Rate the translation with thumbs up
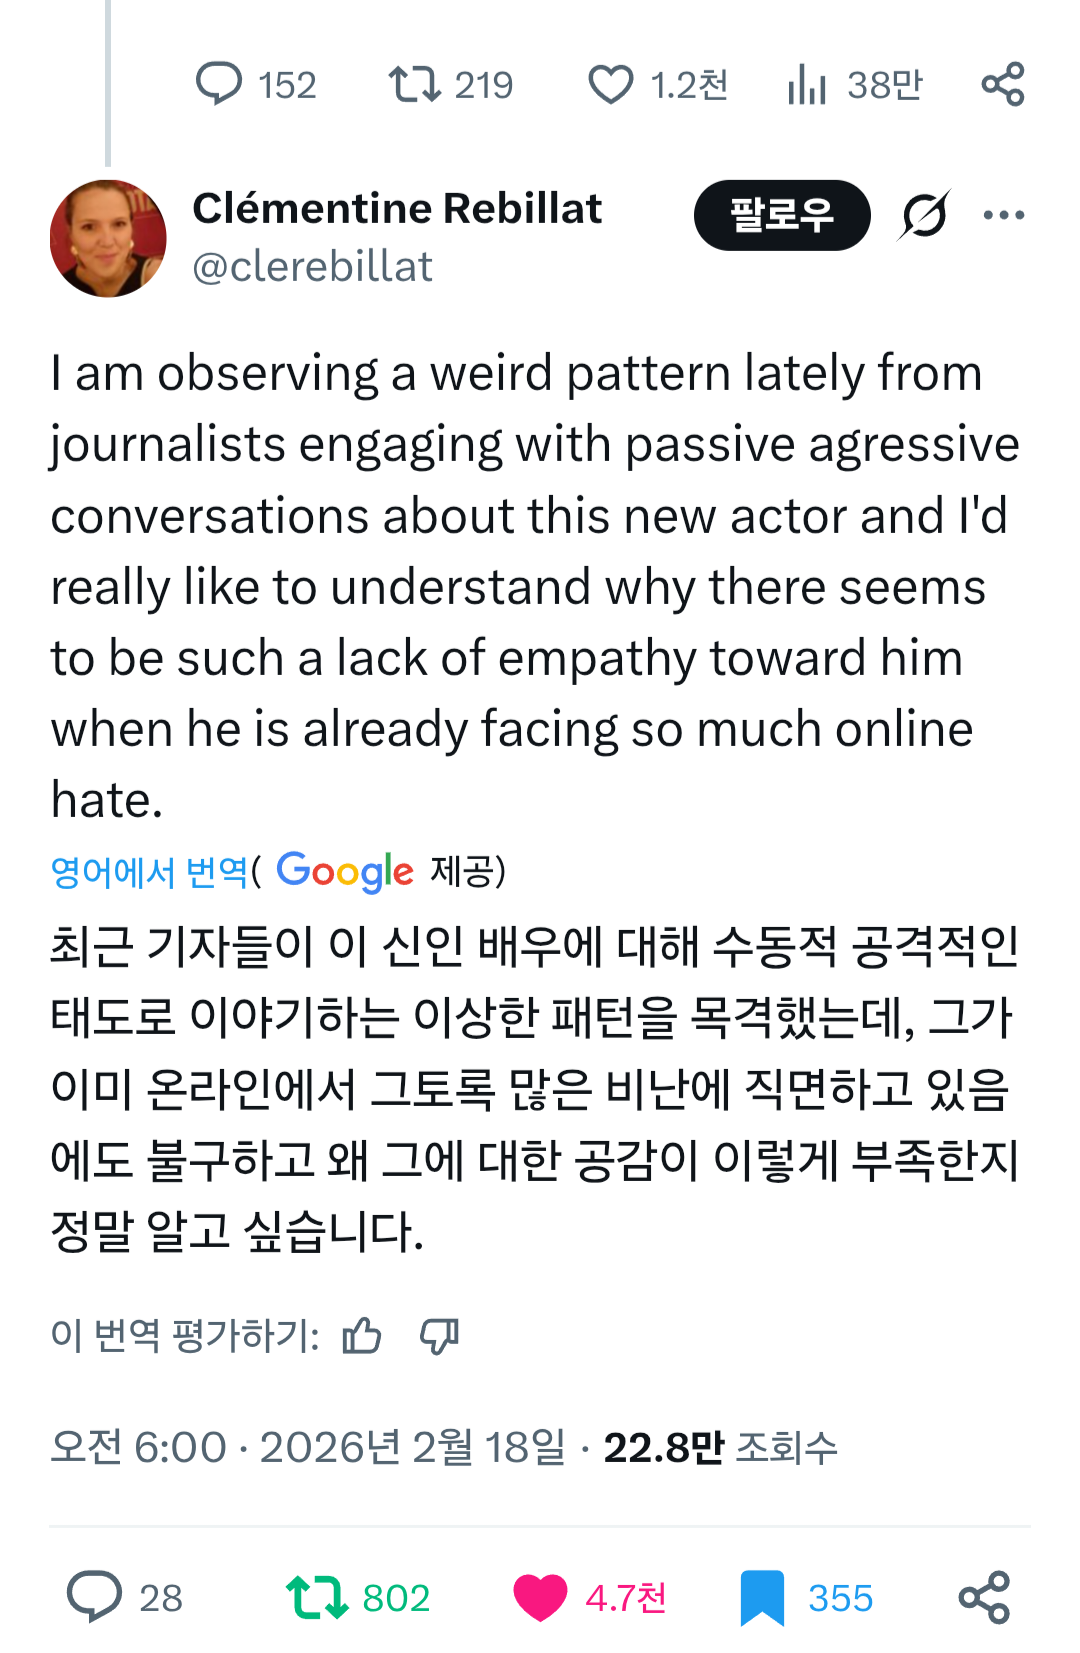This screenshot has width=1080, height=1653. [x=361, y=1336]
